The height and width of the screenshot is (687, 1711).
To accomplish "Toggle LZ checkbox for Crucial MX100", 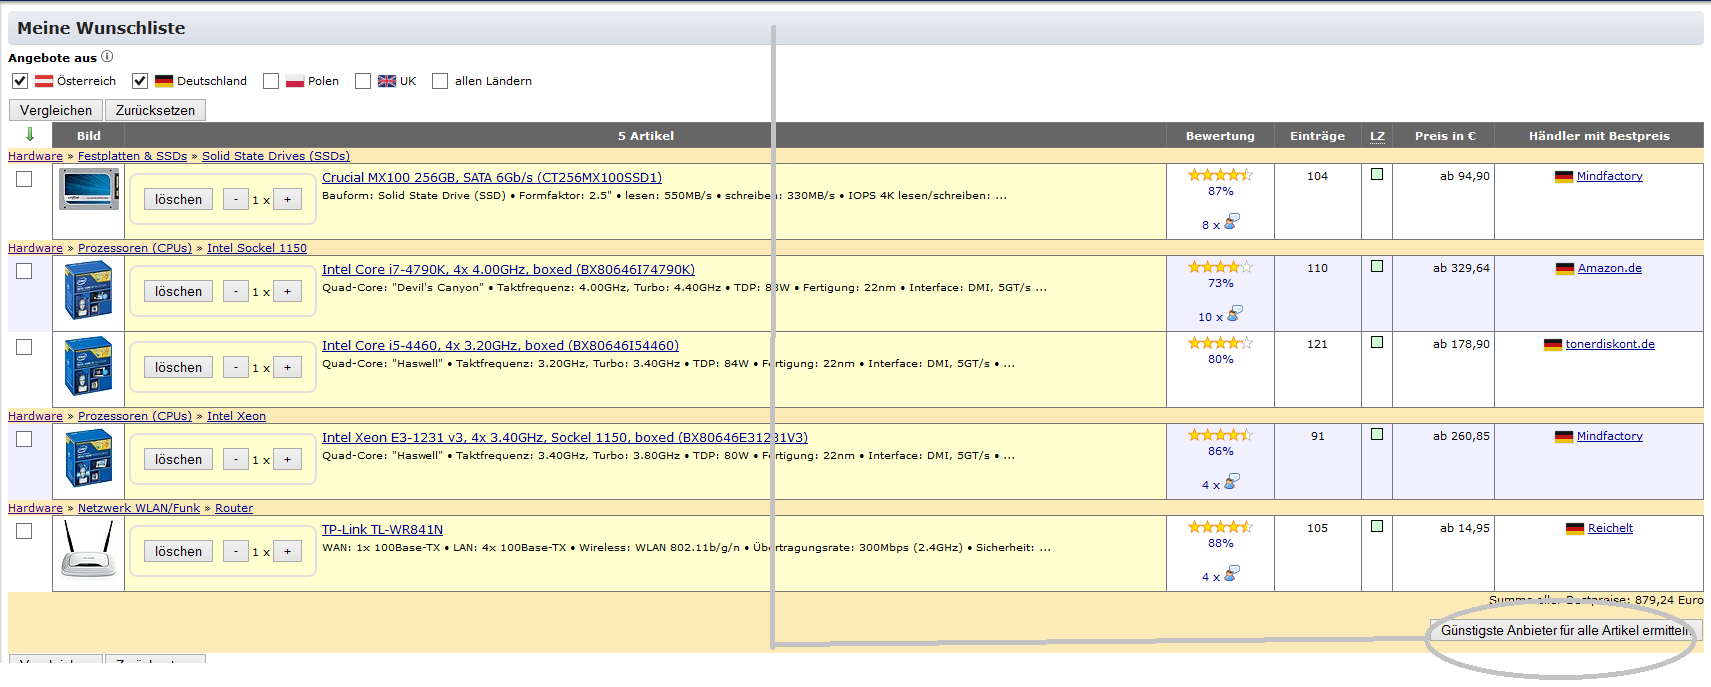I will point(1377,174).
